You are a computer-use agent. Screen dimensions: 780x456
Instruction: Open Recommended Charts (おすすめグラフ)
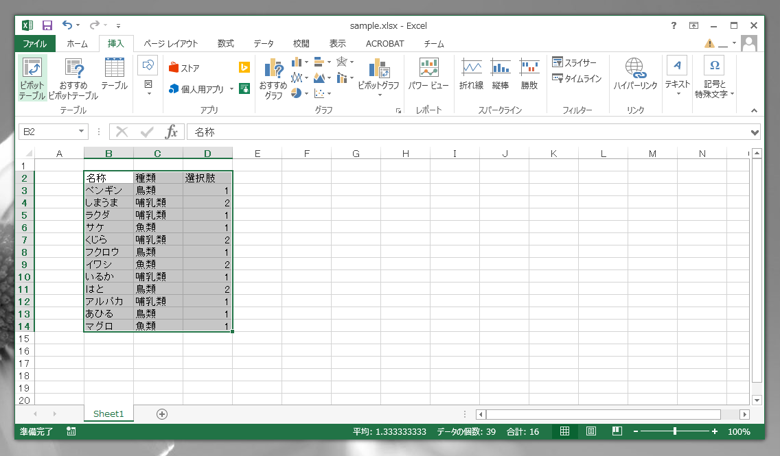pyautogui.click(x=273, y=79)
